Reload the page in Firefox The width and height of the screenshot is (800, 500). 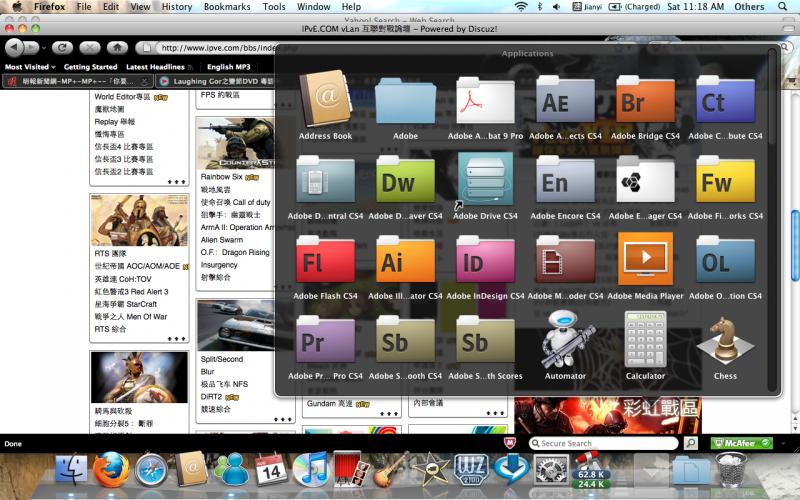tap(62, 48)
